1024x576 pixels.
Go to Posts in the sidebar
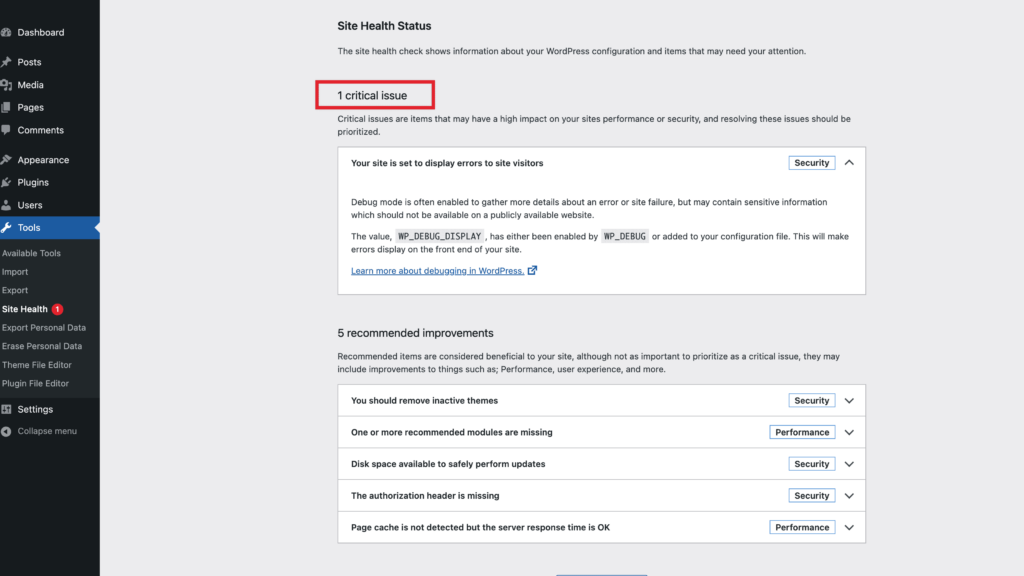click(29, 62)
